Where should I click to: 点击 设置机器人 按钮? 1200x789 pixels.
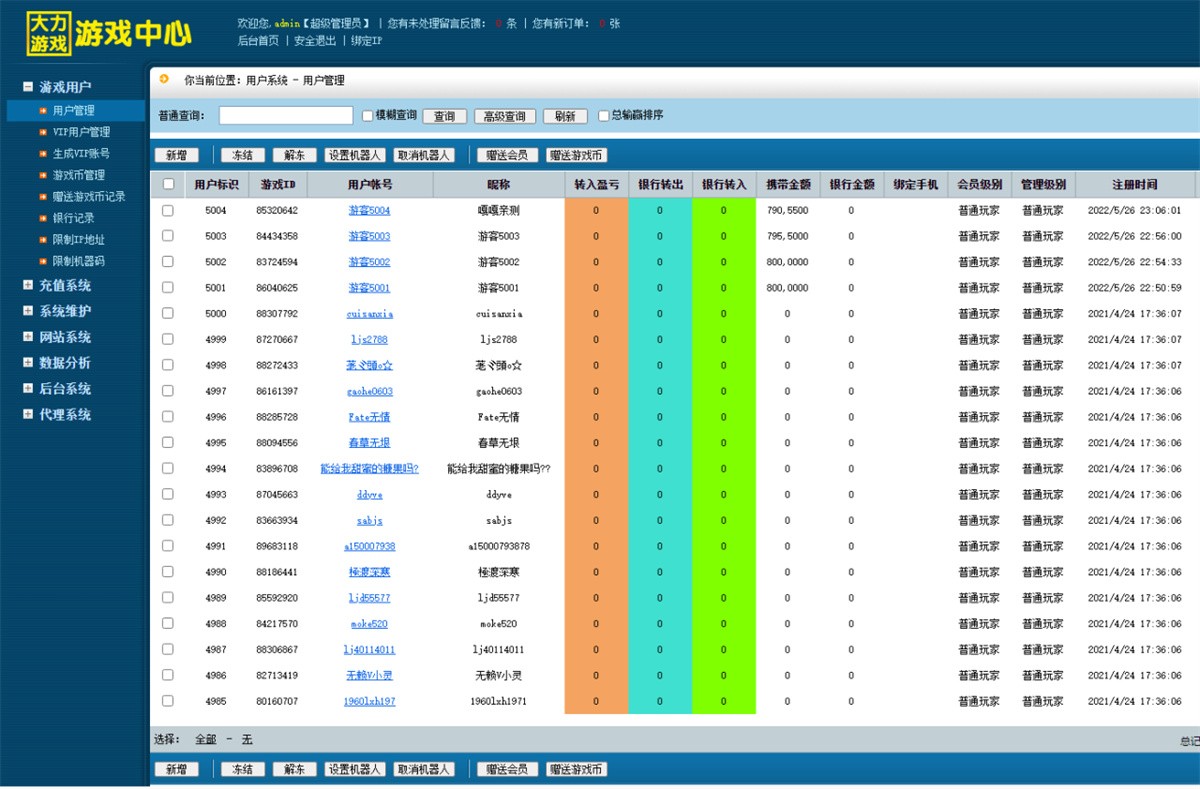coord(356,154)
